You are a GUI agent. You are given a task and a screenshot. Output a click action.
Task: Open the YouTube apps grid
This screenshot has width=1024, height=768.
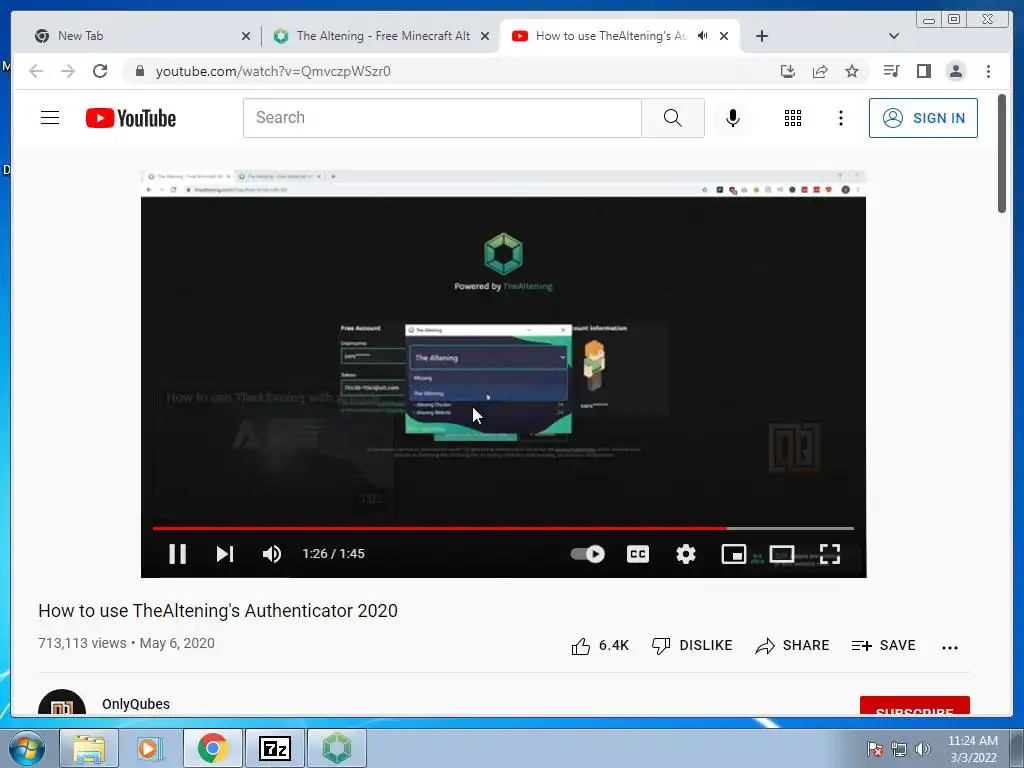pos(793,118)
